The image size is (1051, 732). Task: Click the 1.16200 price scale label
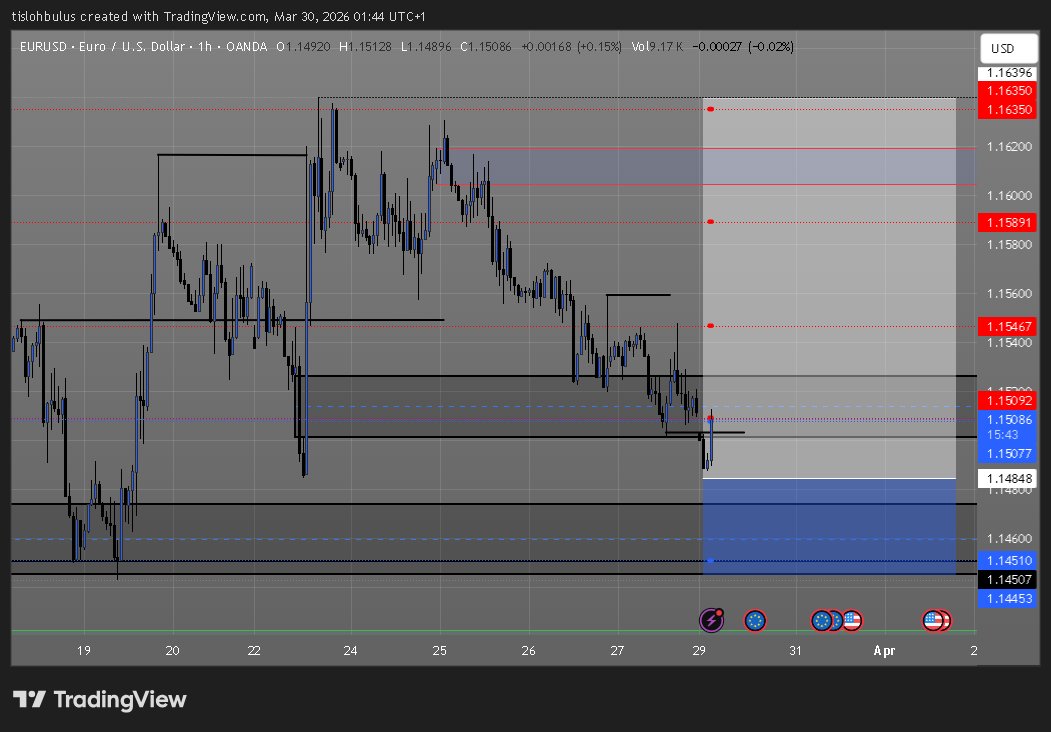(1009, 146)
